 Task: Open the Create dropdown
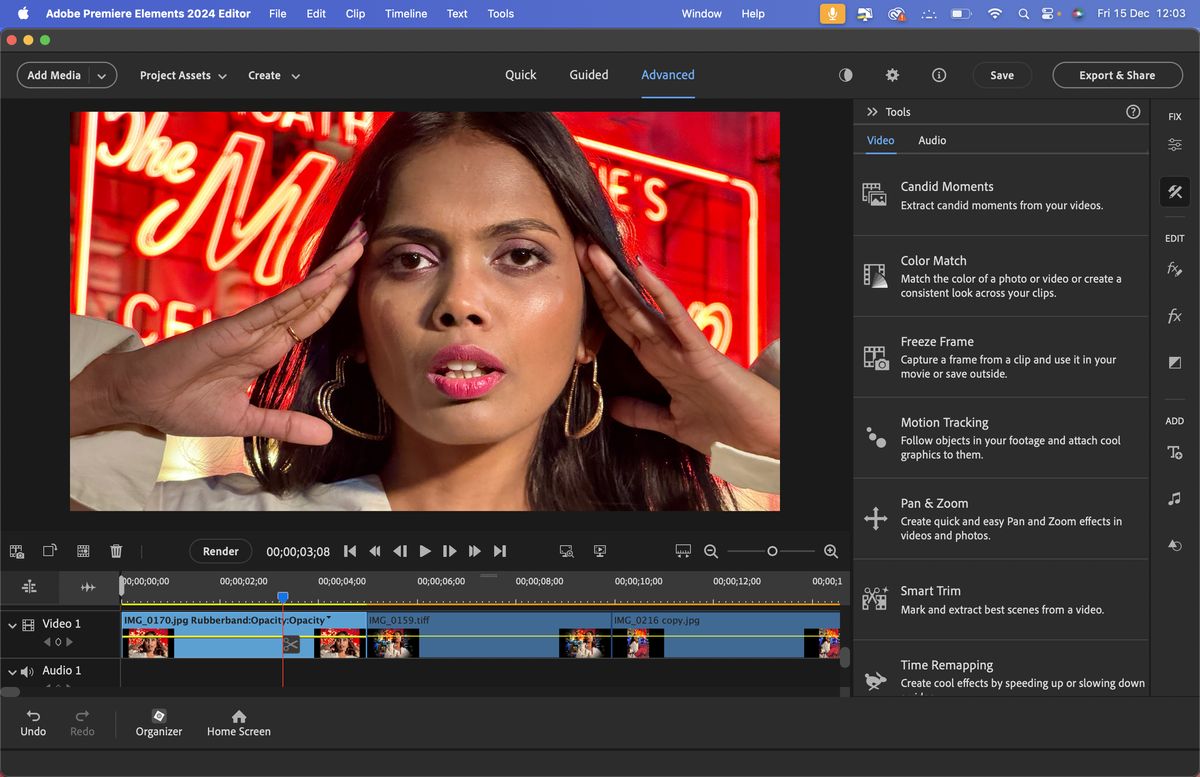click(x=273, y=75)
